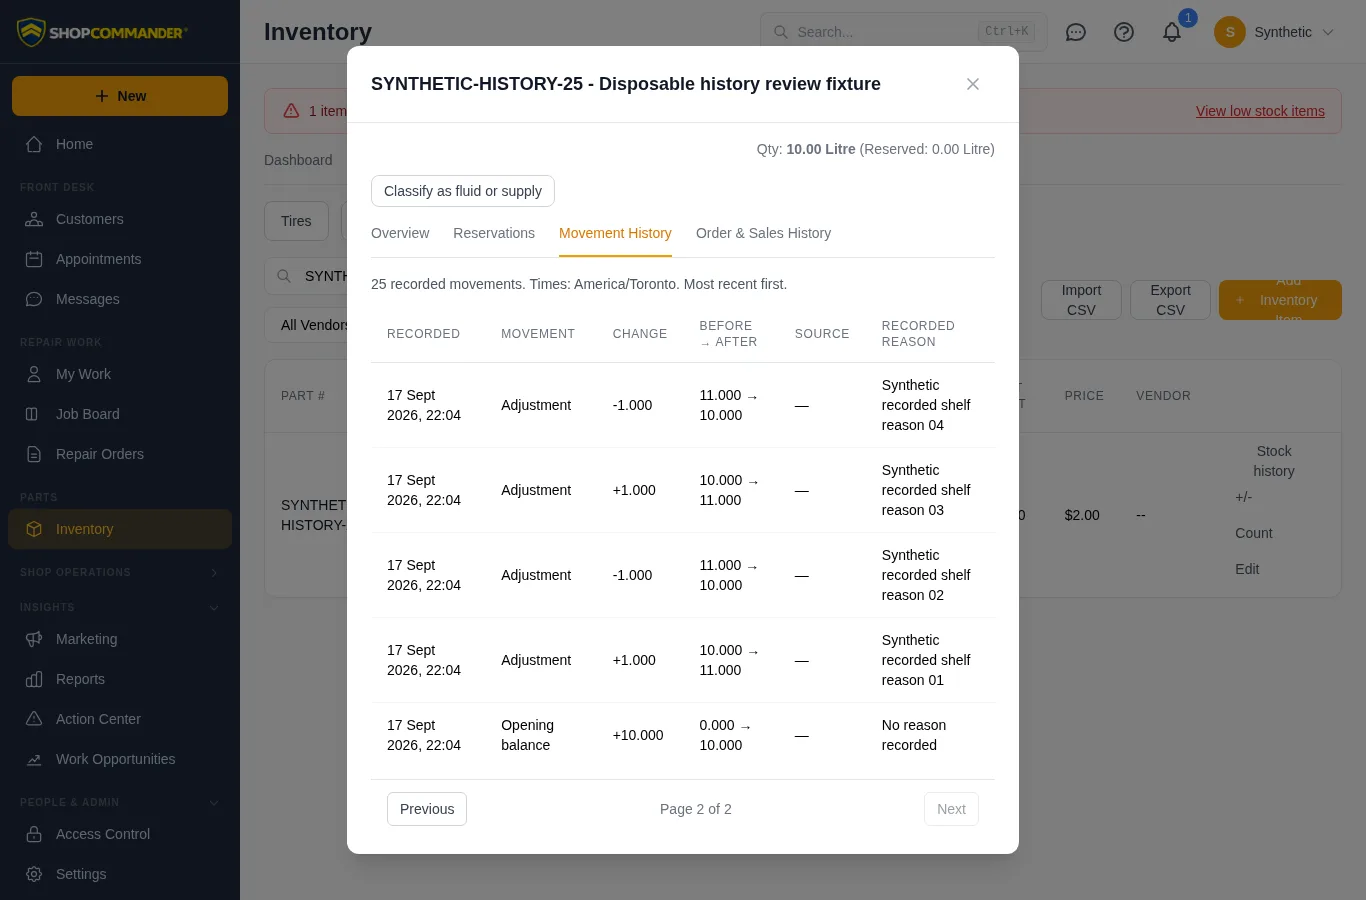Viewport: 1366px width, 900px height.
Task: Click the Tires filter button
Action: tap(296, 221)
